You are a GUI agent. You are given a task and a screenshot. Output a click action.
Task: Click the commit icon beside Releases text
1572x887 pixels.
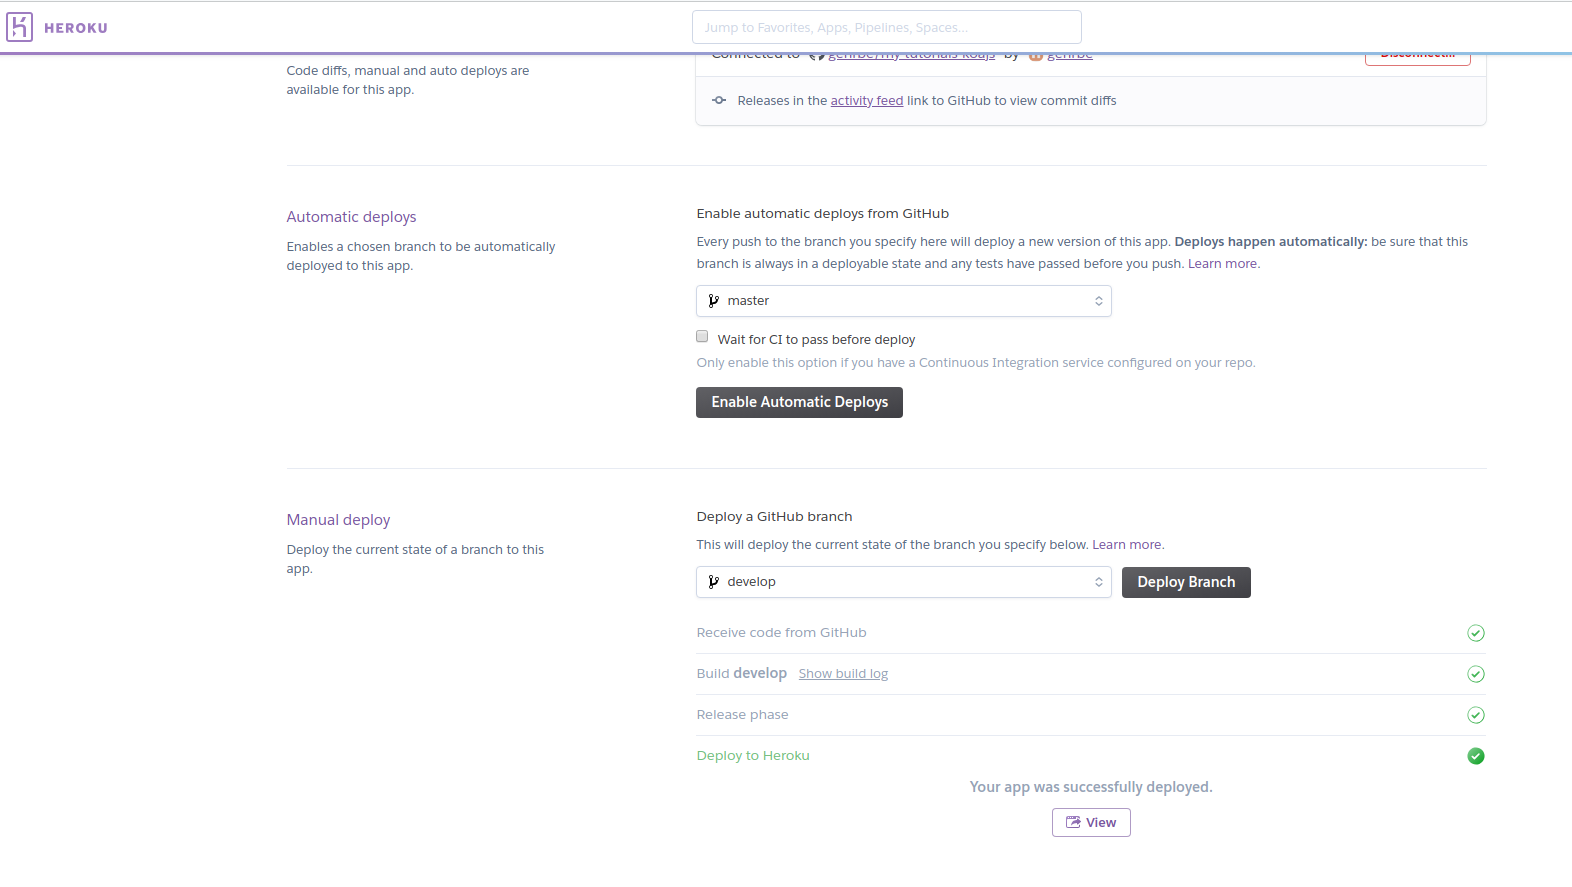(x=718, y=100)
